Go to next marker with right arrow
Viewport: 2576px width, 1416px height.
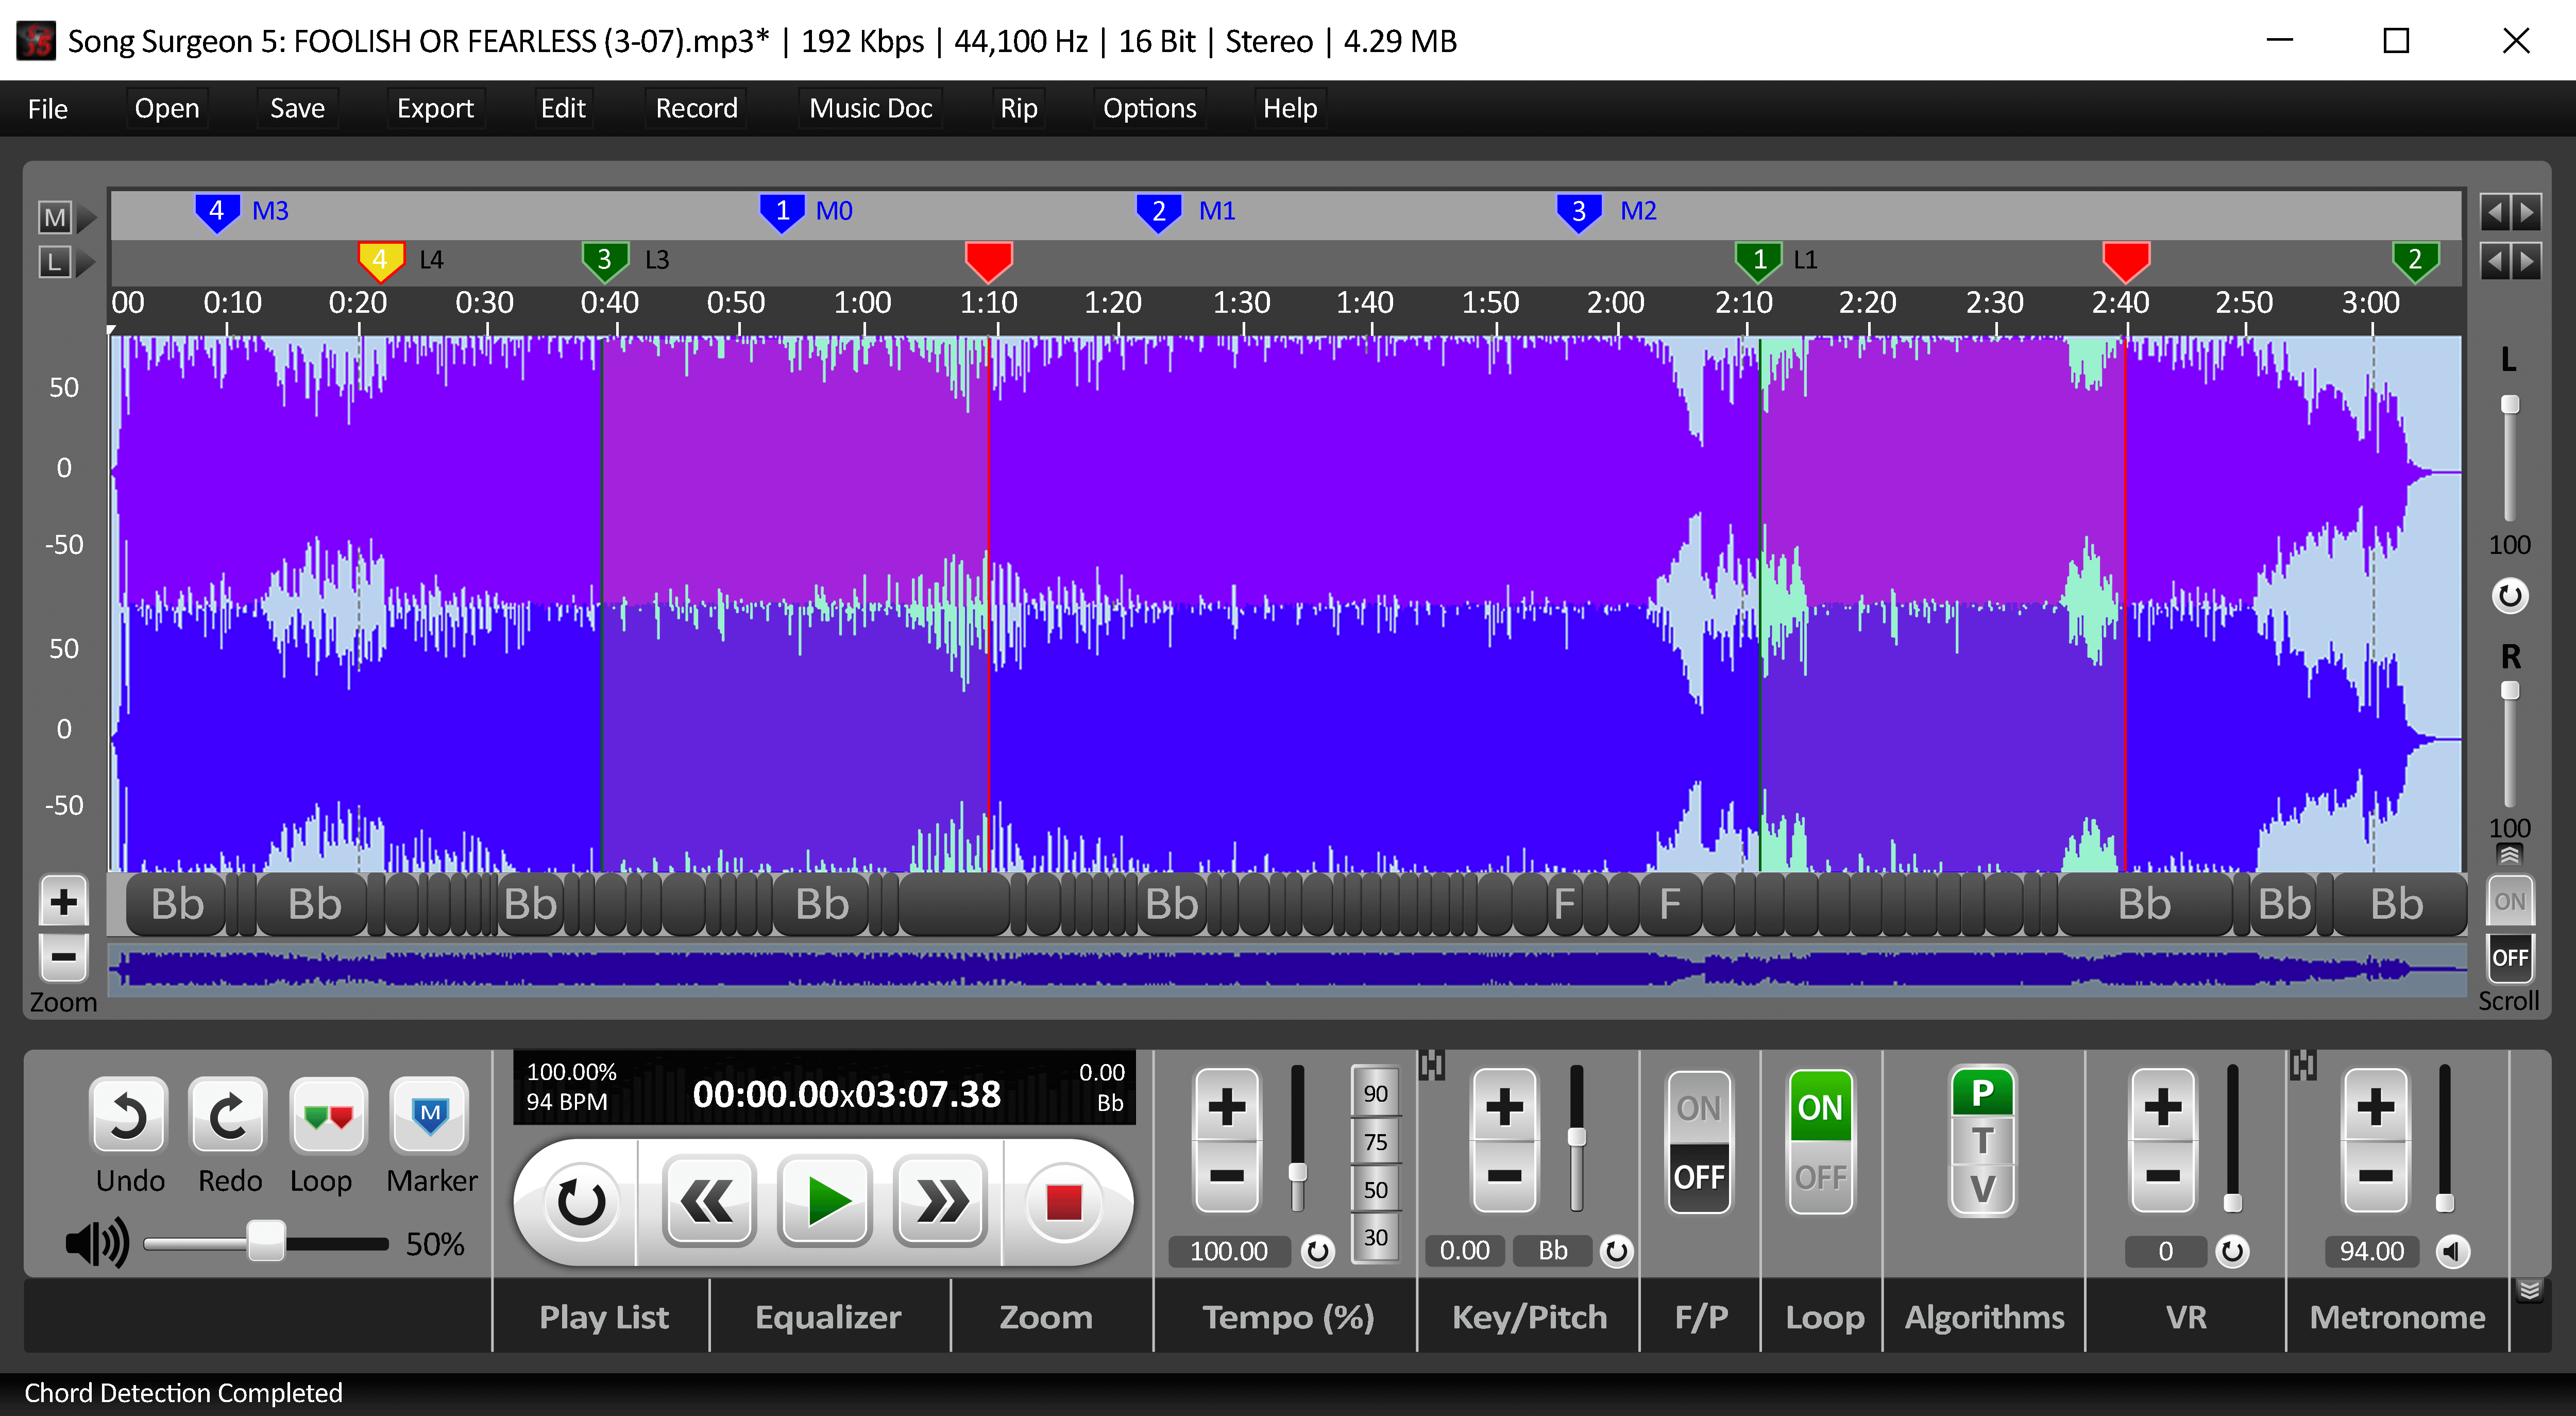tap(2526, 212)
